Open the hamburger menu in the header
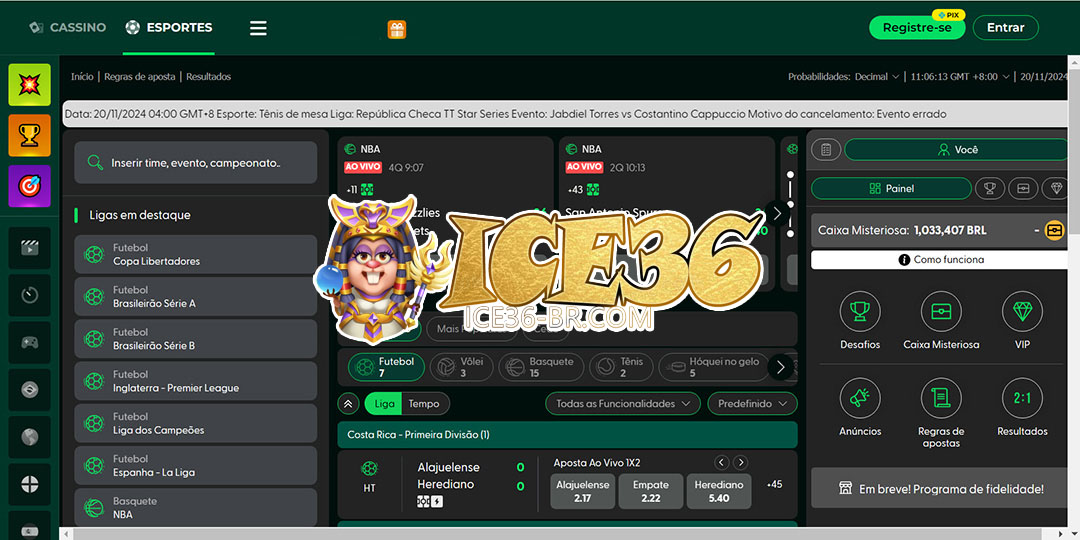 click(258, 28)
